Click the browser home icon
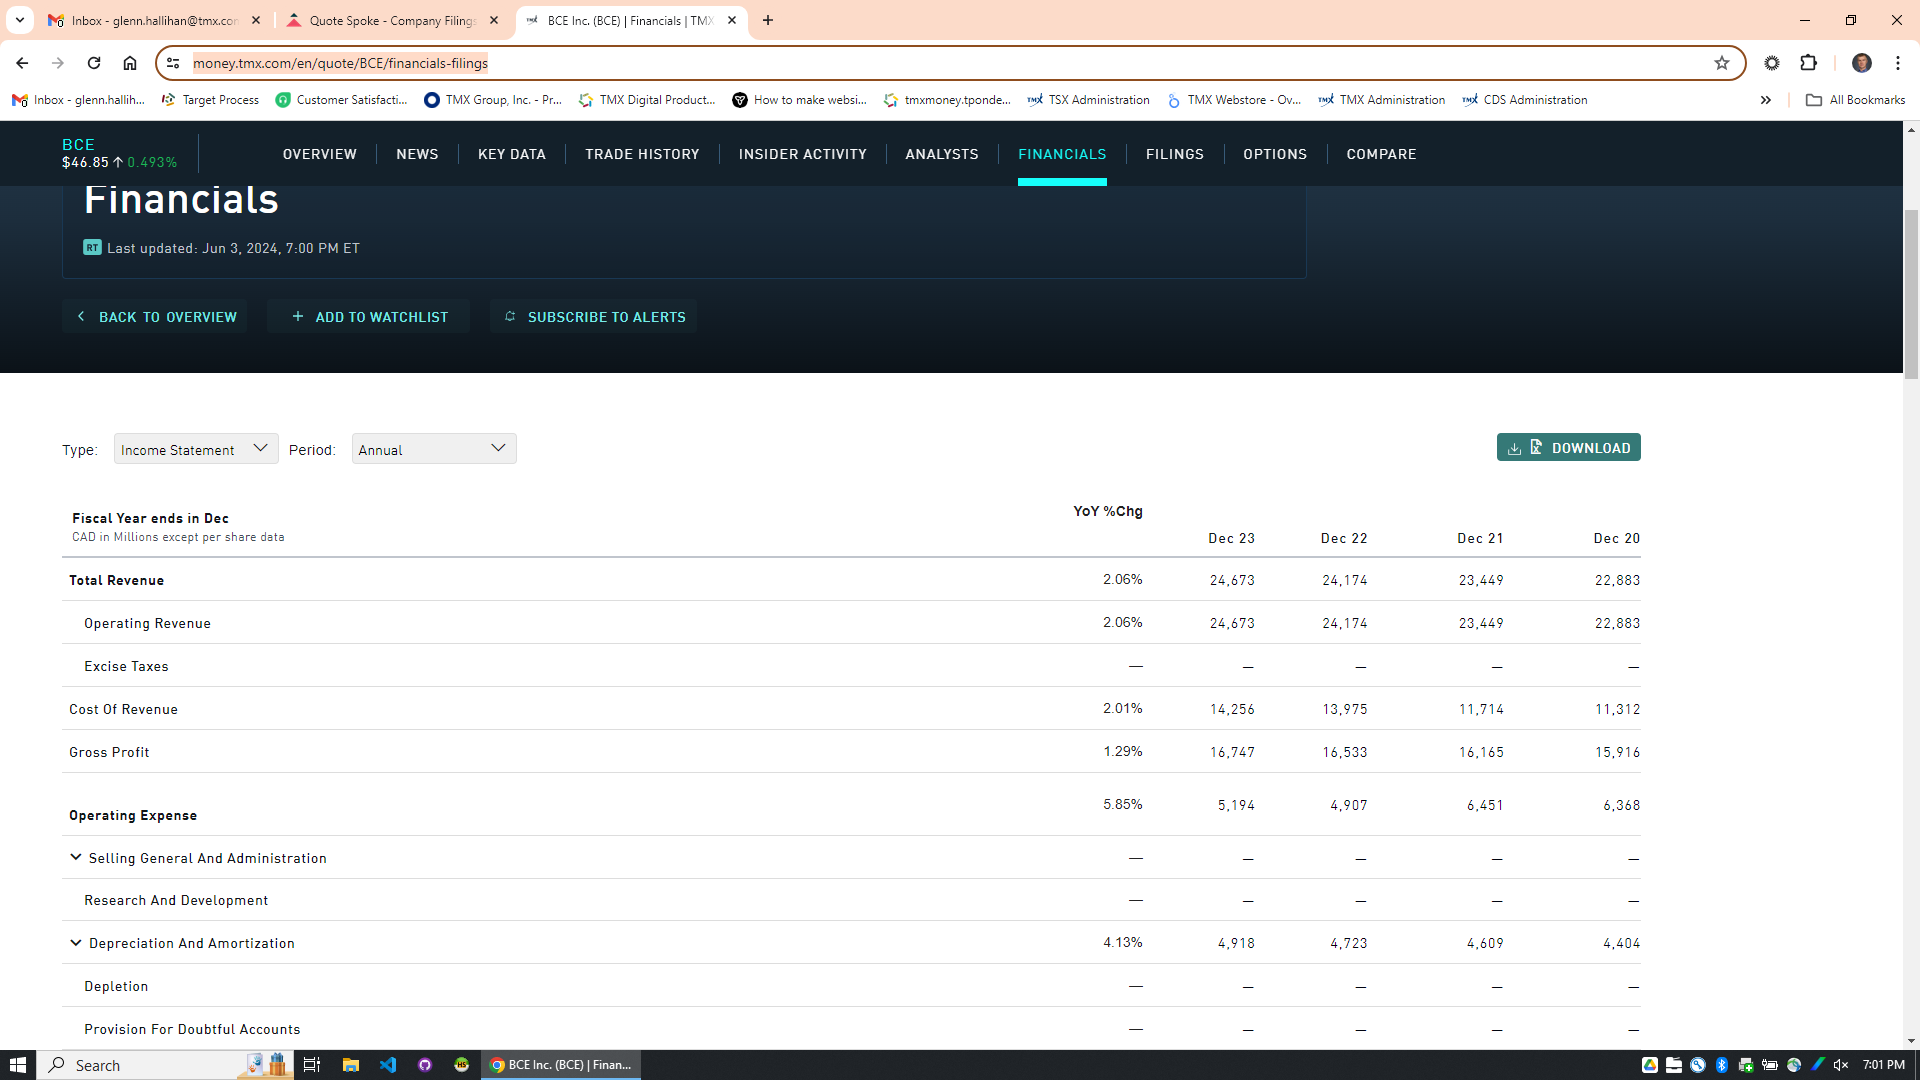The image size is (1920, 1080). click(130, 63)
